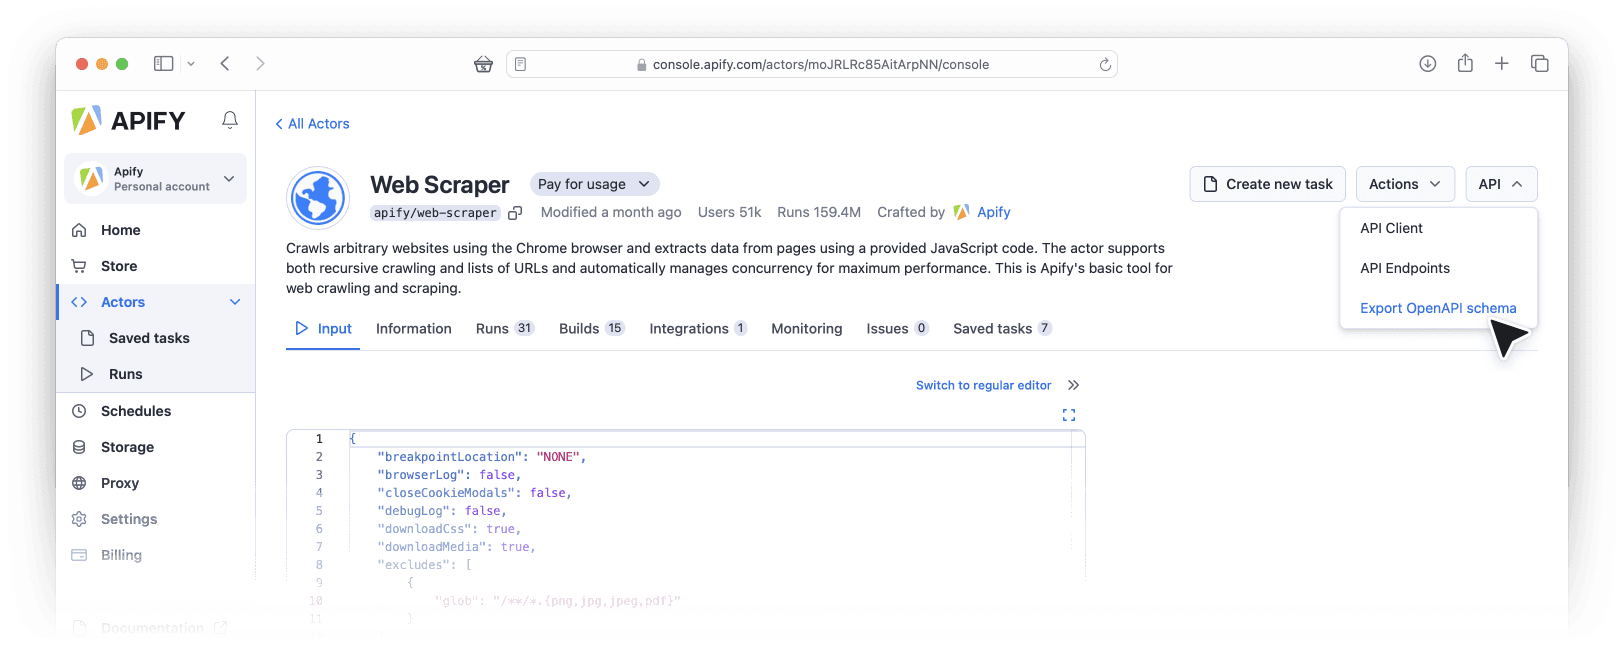Screen dimensions: 1624x670
Task: Open the downloads icon in Safari toolbar
Action: click(1427, 63)
